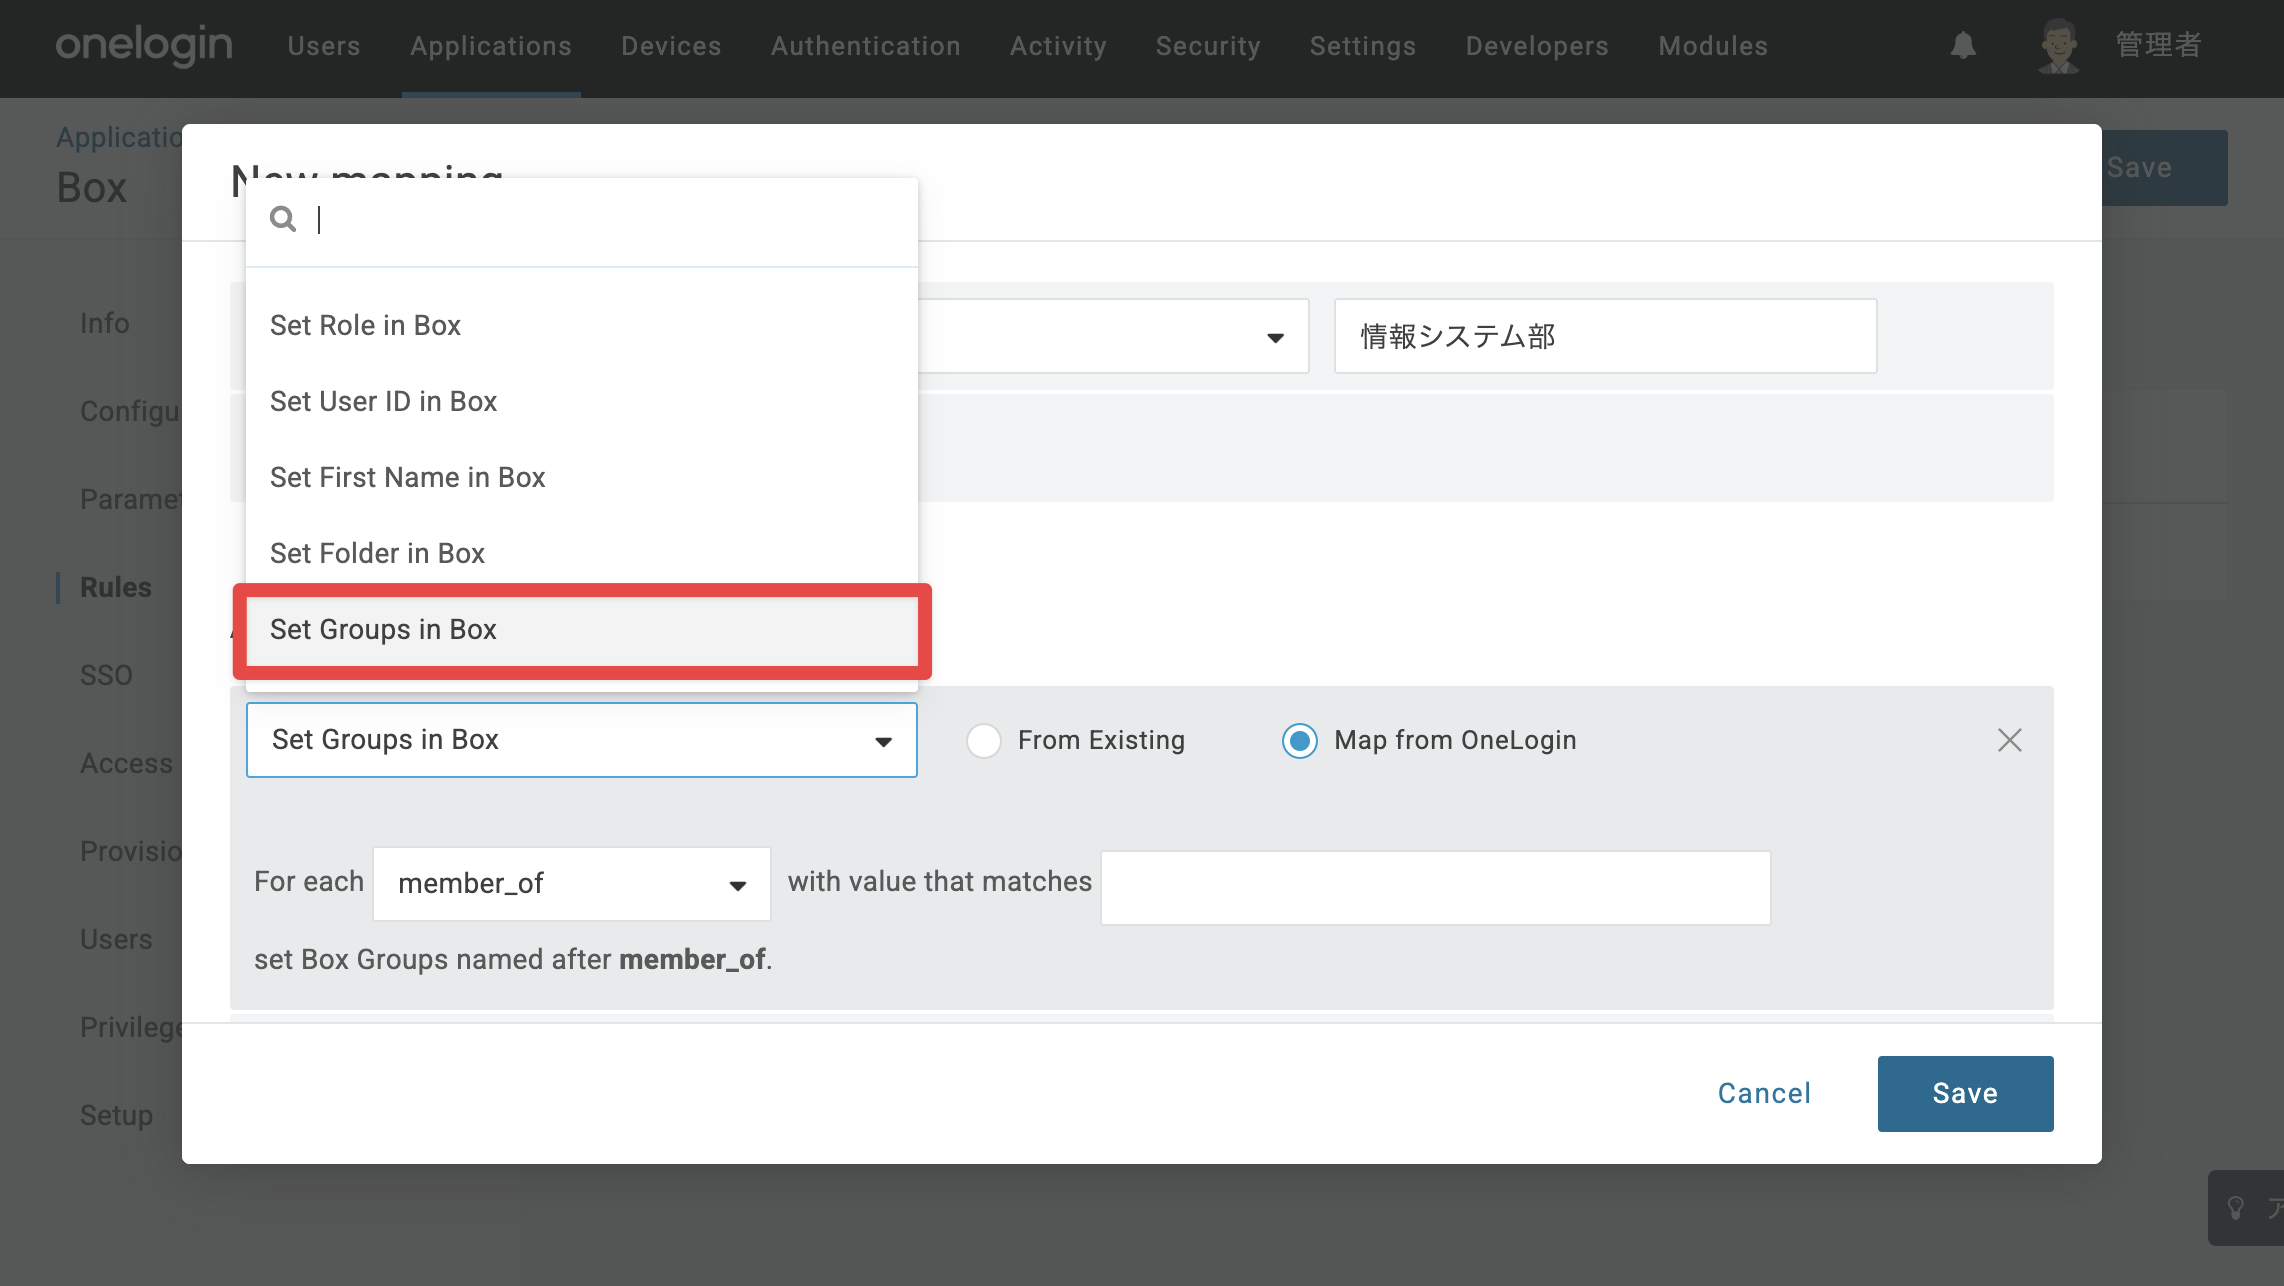Switch to the Rules side tab

tap(116, 587)
